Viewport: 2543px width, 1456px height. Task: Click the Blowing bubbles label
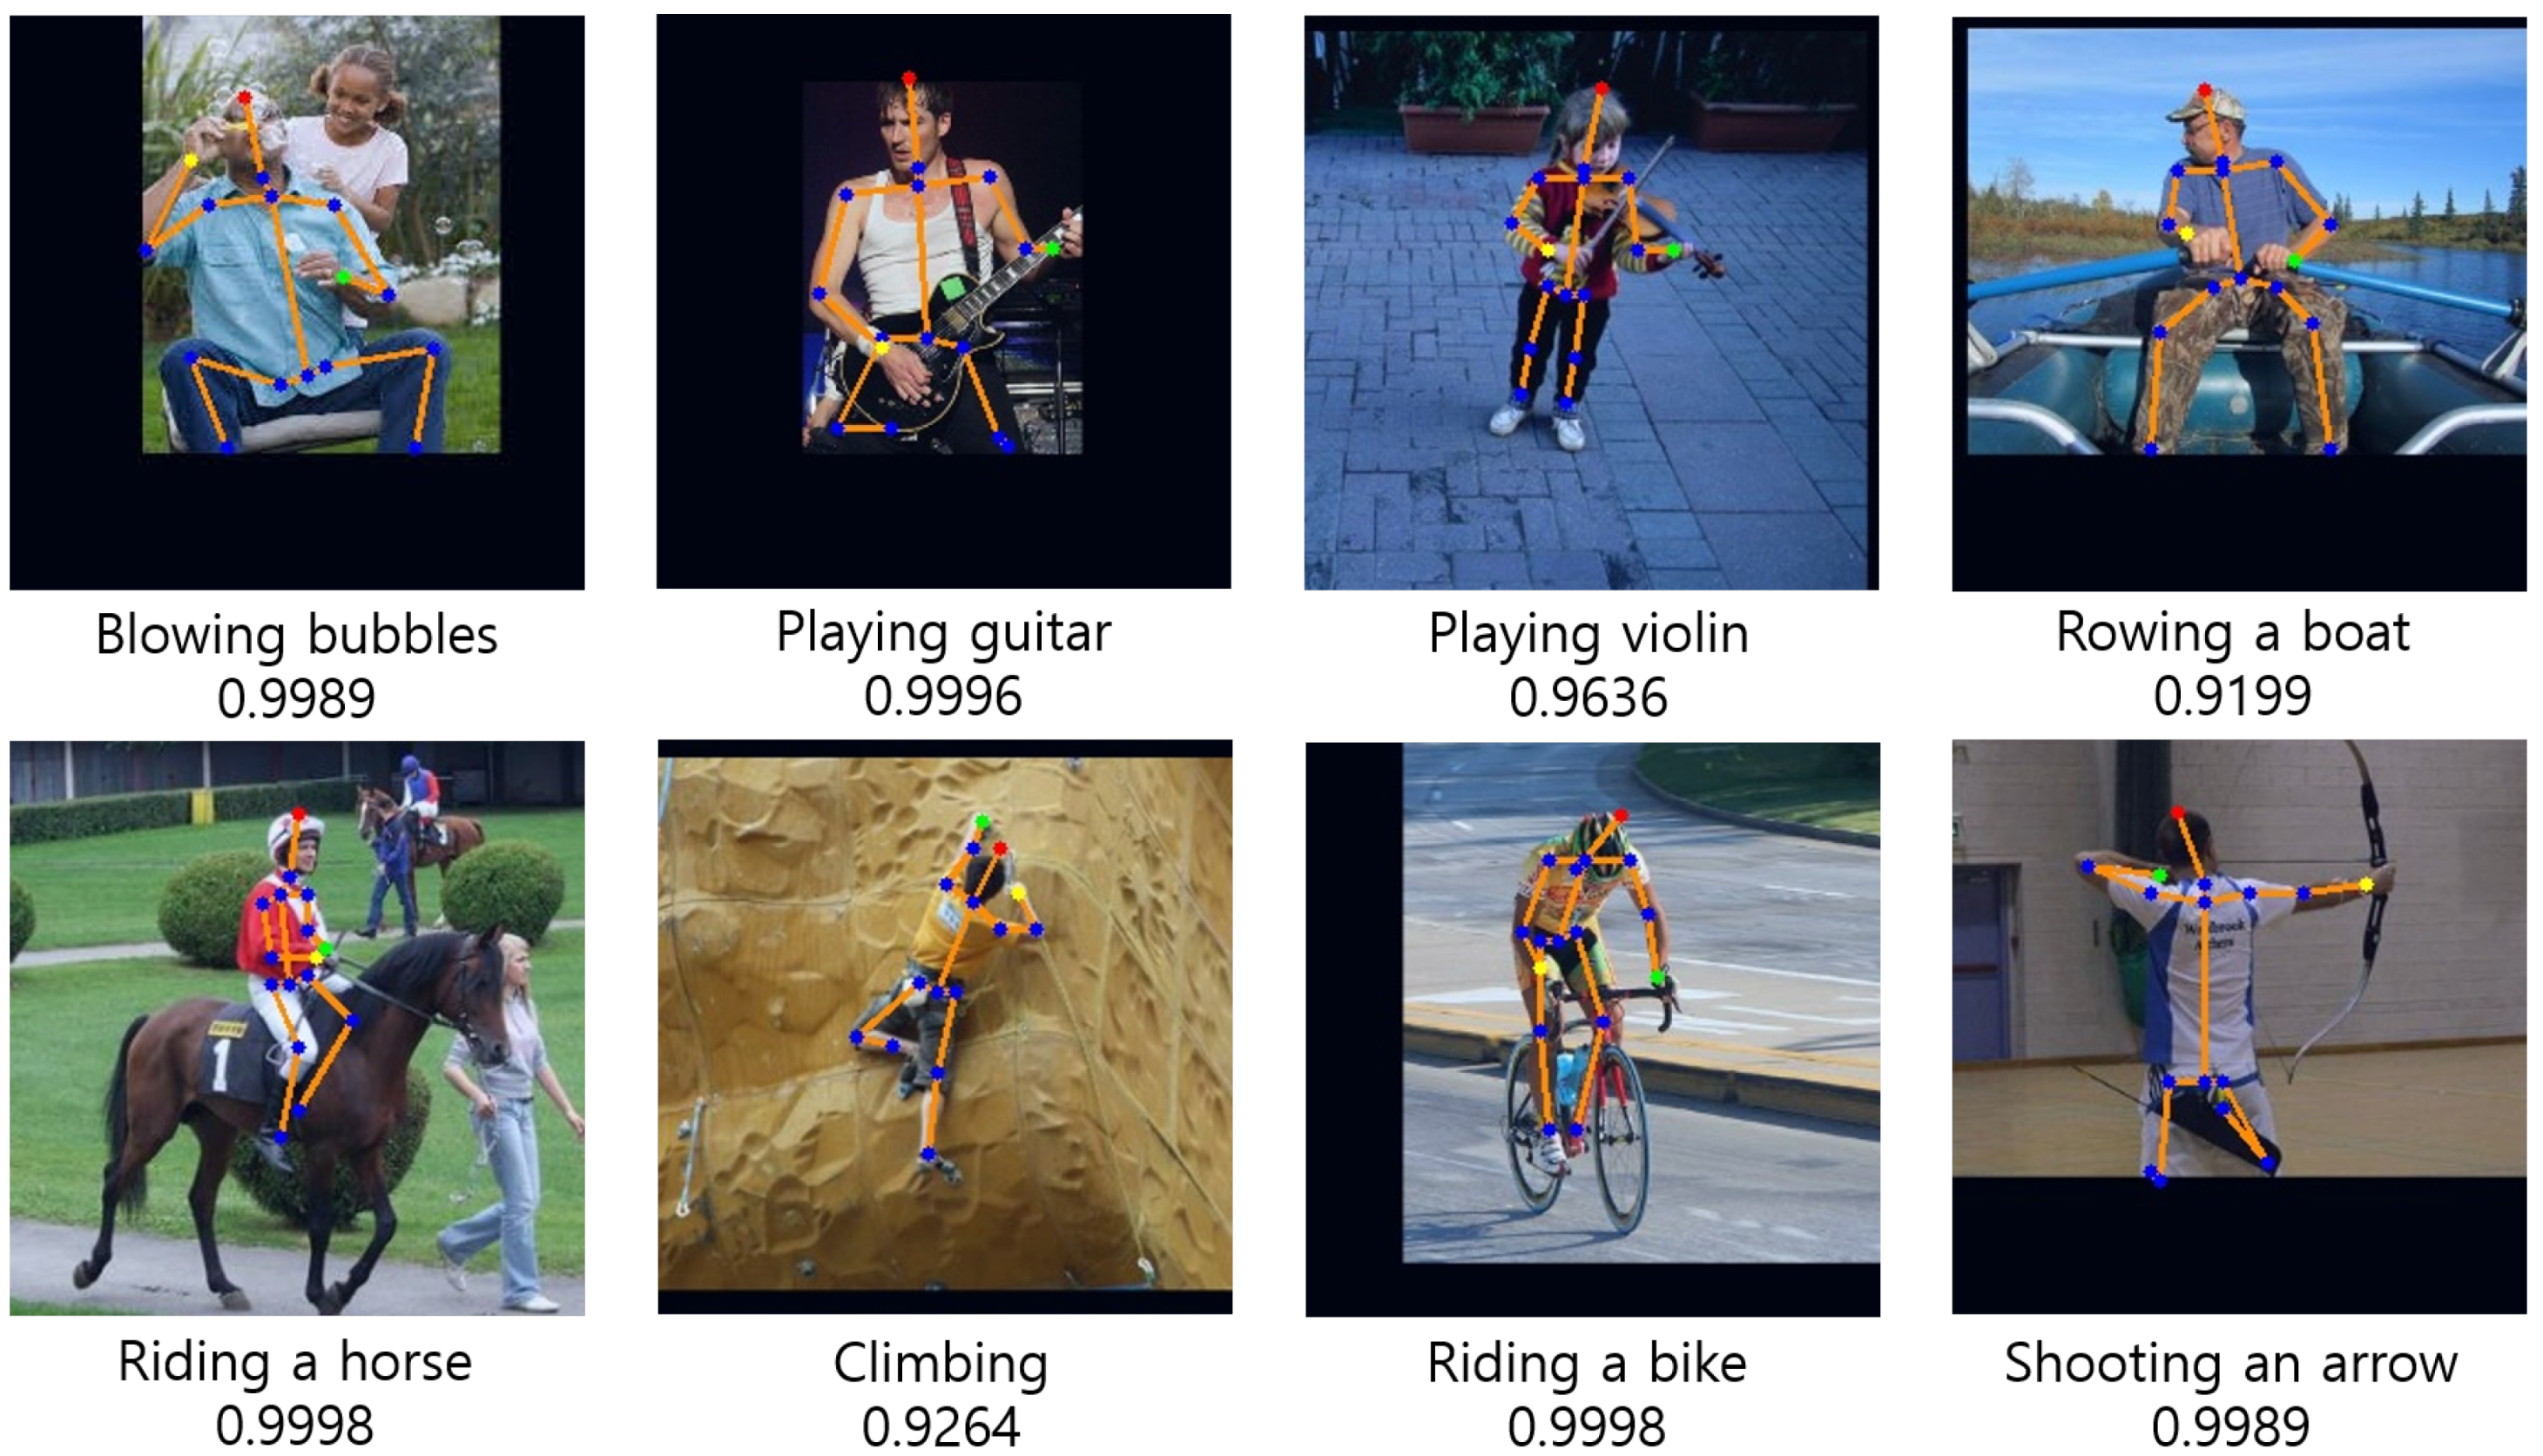[297, 635]
